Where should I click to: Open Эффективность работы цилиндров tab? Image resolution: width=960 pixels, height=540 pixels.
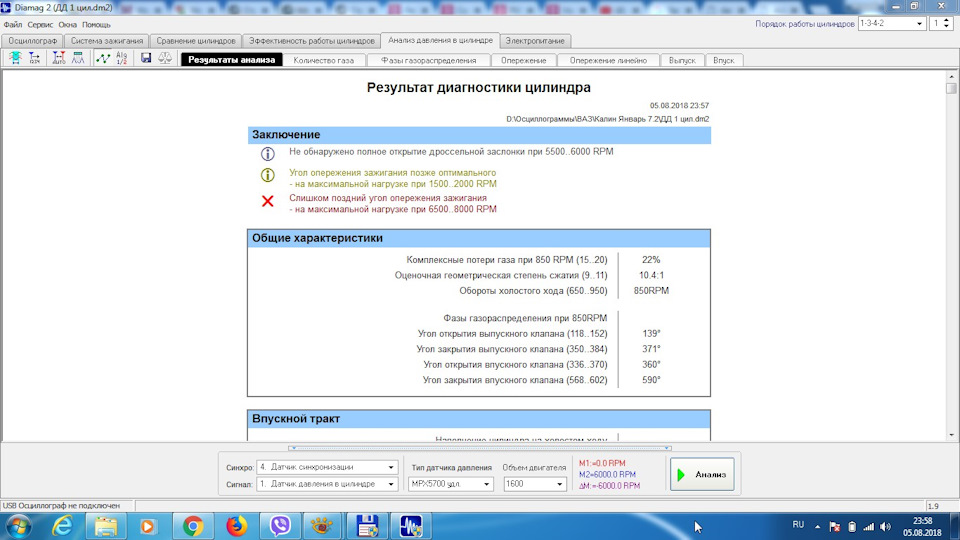pos(312,41)
